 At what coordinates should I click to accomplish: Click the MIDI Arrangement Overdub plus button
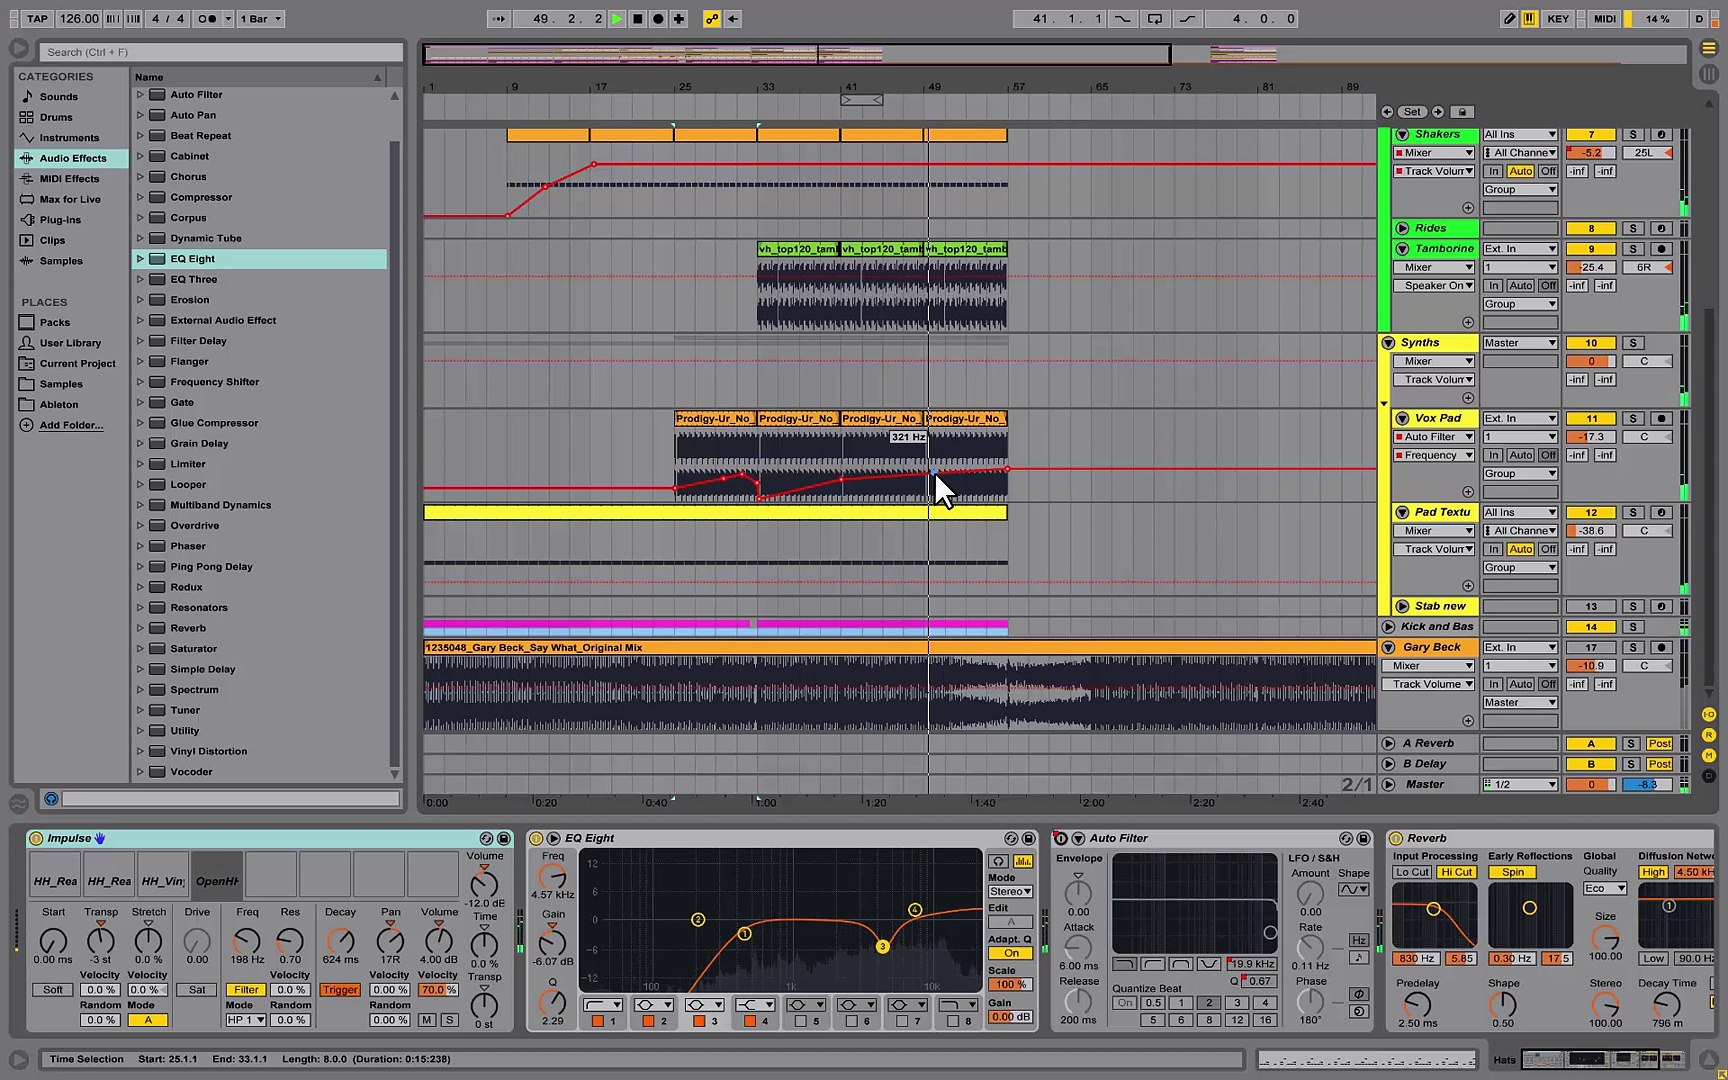(679, 19)
